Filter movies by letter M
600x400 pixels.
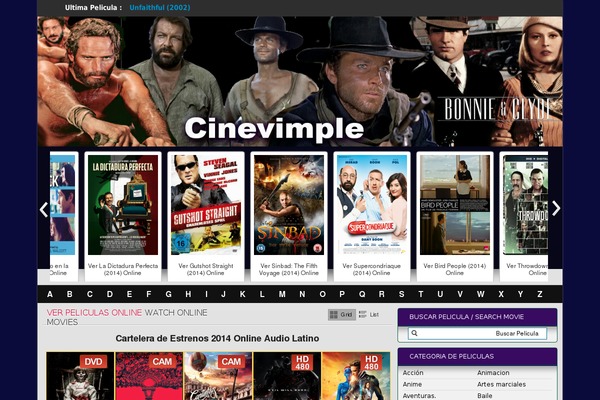pyautogui.click(x=282, y=294)
